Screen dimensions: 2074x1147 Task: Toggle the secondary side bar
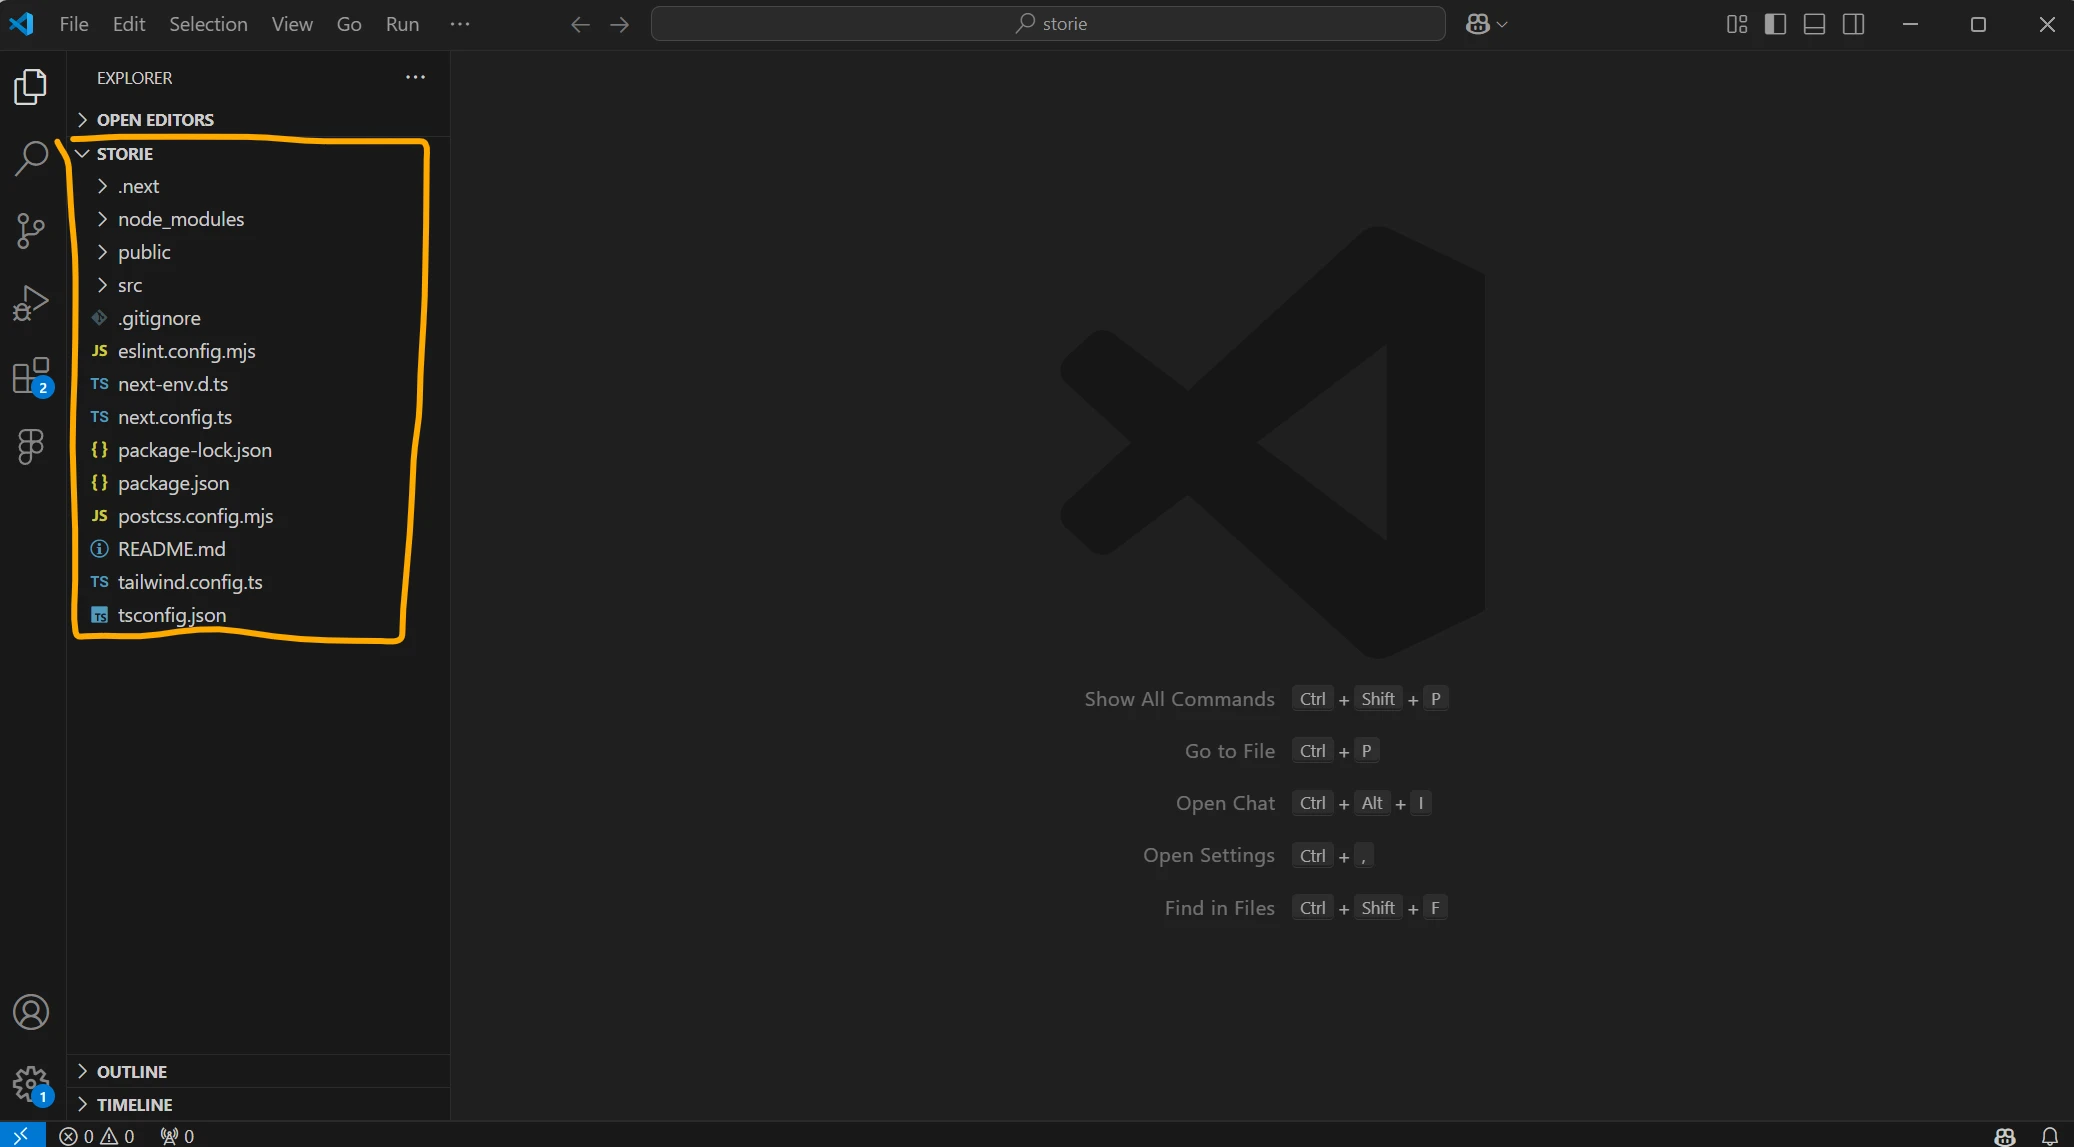[x=1854, y=24]
